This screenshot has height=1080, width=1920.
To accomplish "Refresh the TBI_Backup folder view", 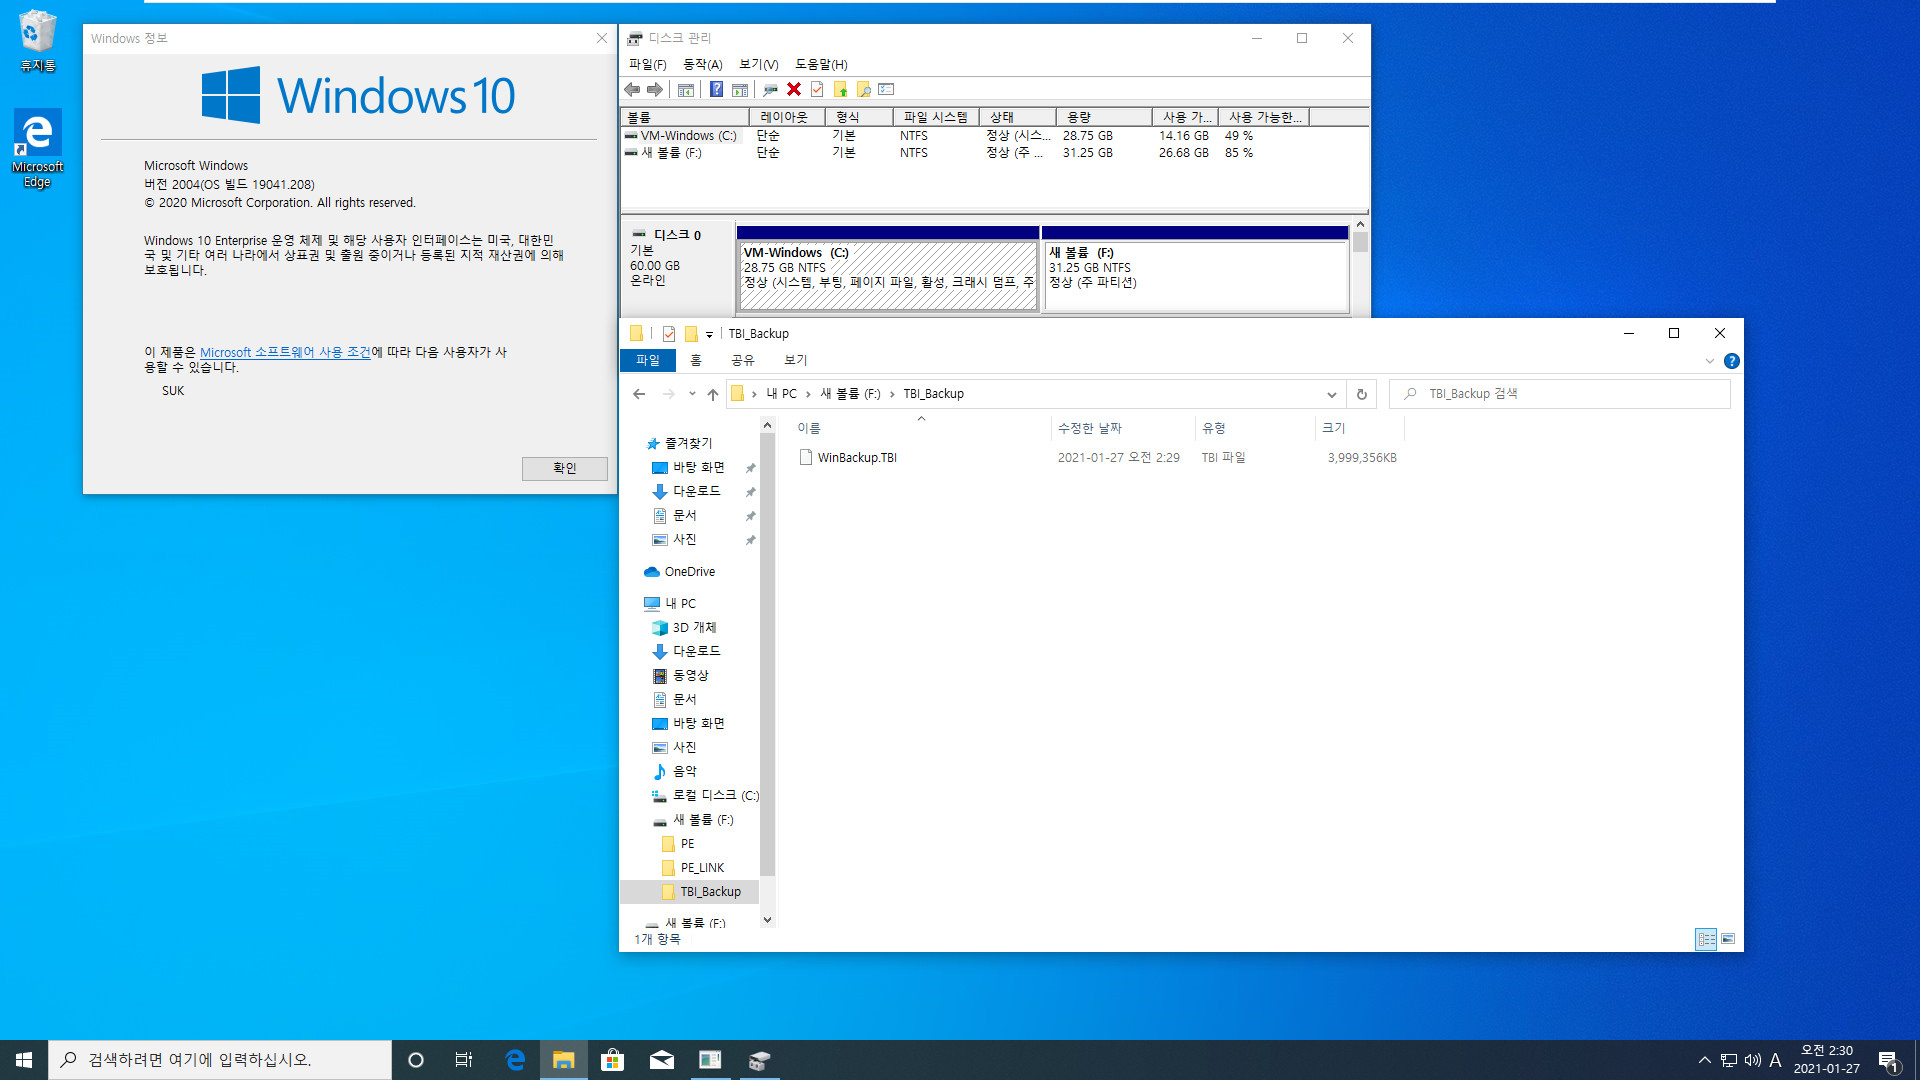I will click(1361, 394).
